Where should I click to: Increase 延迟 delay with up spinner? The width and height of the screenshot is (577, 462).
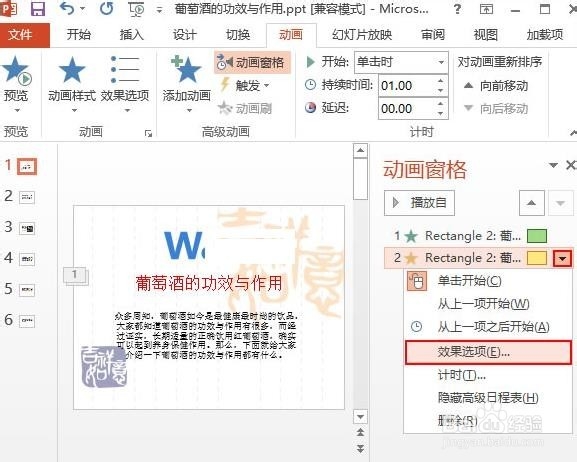[440, 103]
